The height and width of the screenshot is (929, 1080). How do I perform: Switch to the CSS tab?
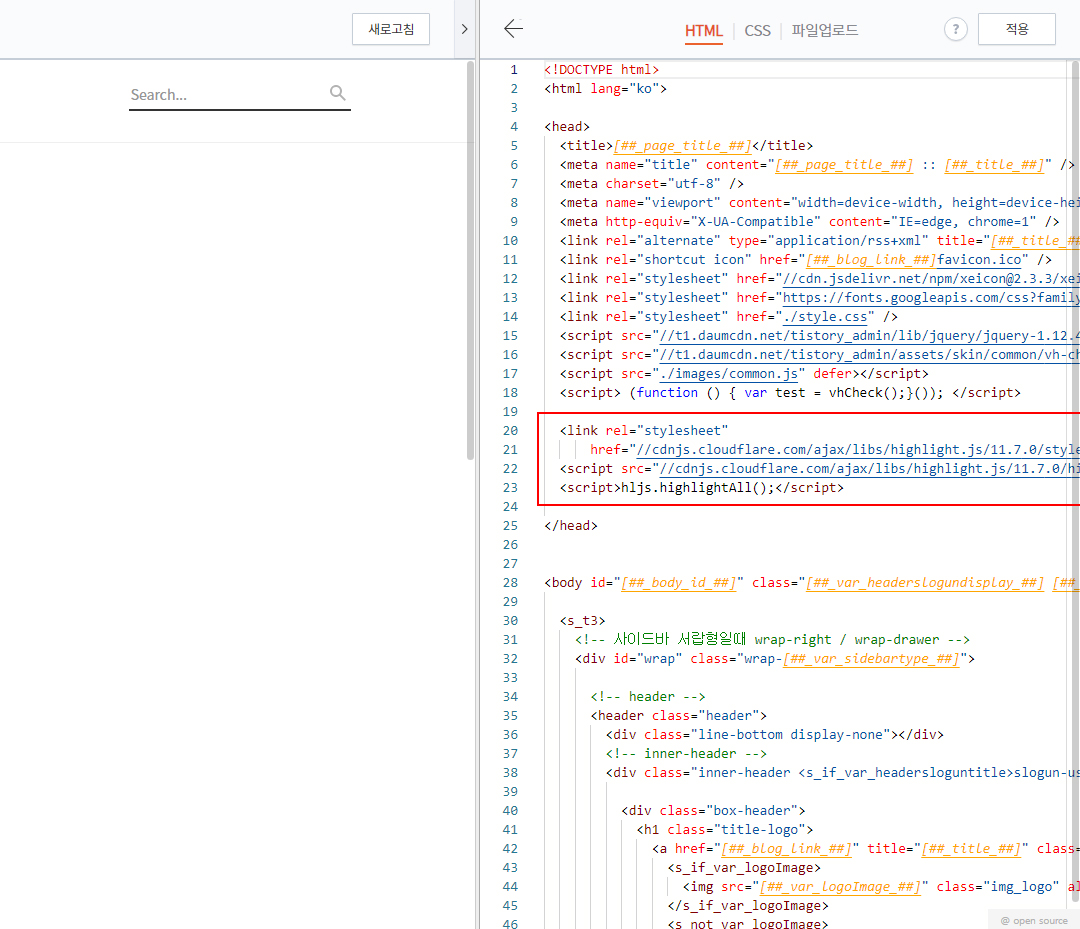point(757,31)
